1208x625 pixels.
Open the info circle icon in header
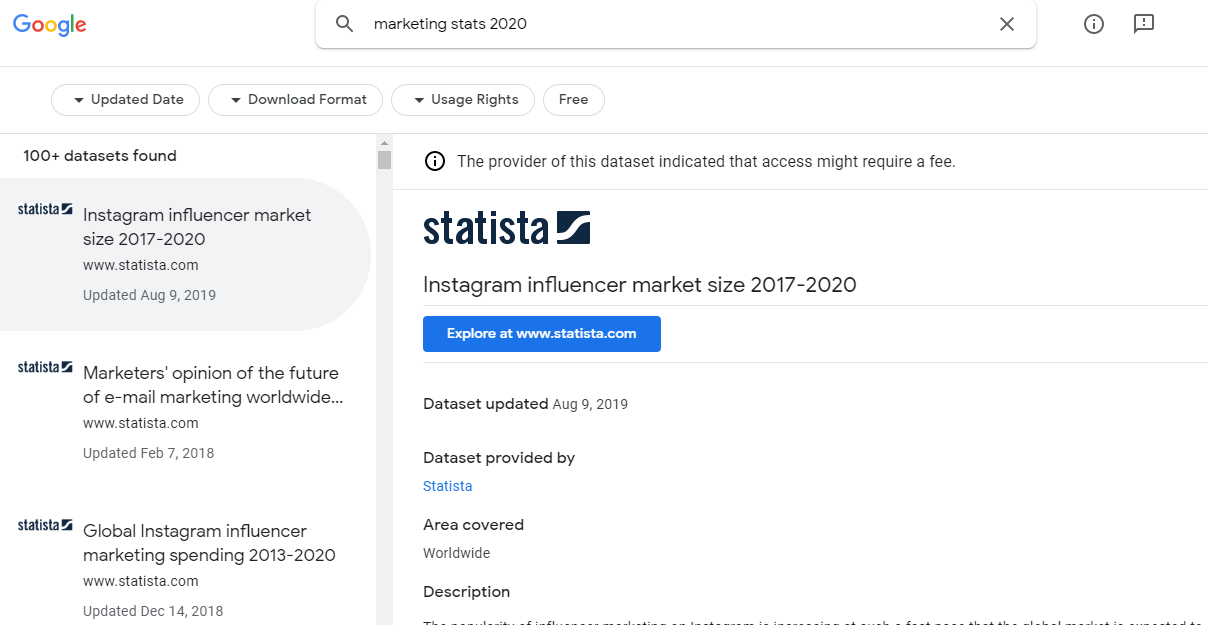coord(1094,24)
